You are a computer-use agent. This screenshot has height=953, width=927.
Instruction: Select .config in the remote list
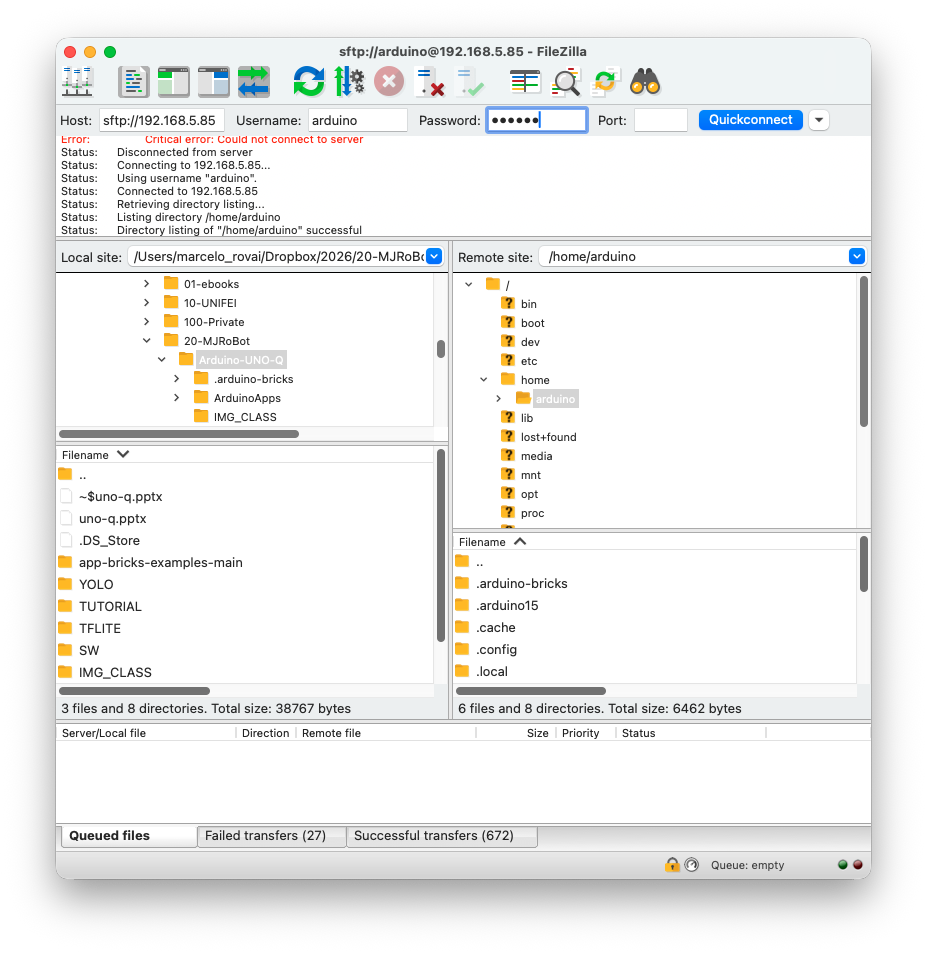click(497, 649)
